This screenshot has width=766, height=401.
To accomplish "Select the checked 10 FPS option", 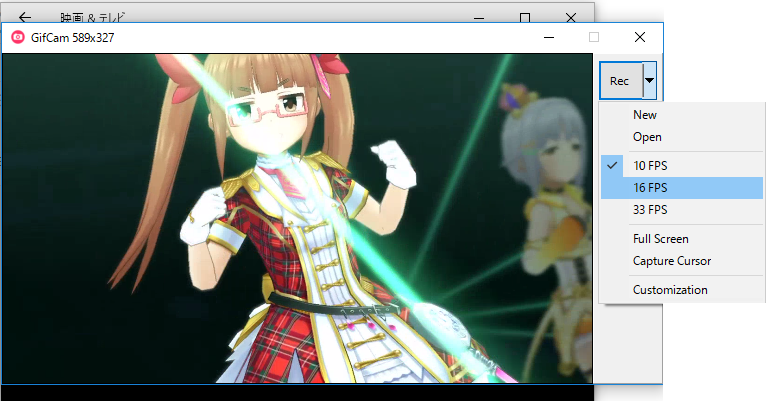I will [681, 166].
